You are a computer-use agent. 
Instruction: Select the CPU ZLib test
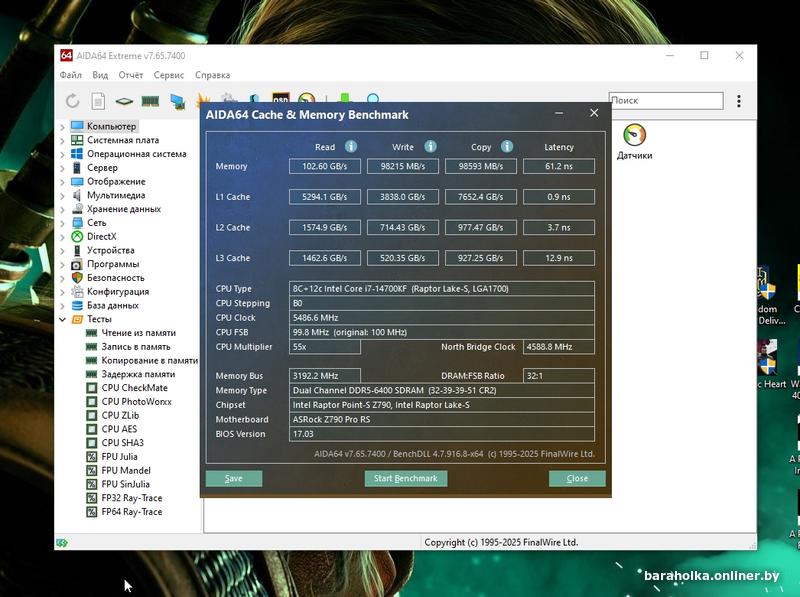[120, 415]
